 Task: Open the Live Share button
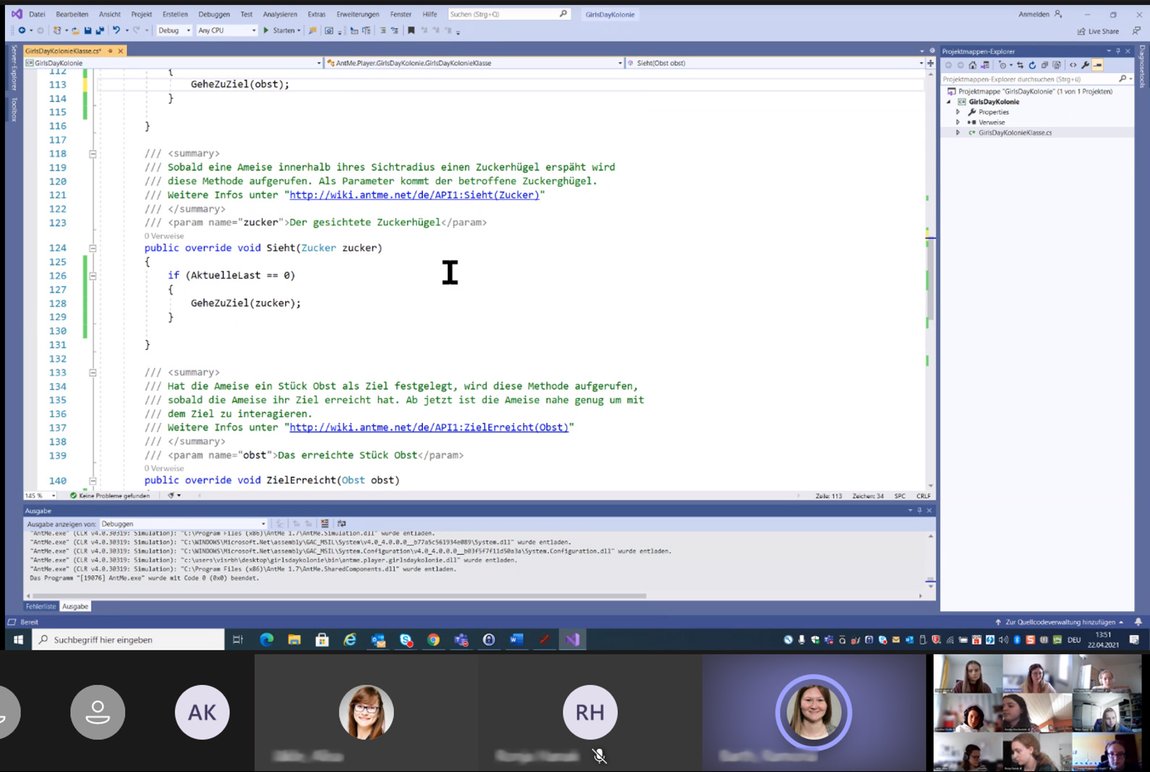coord(1098,32)
